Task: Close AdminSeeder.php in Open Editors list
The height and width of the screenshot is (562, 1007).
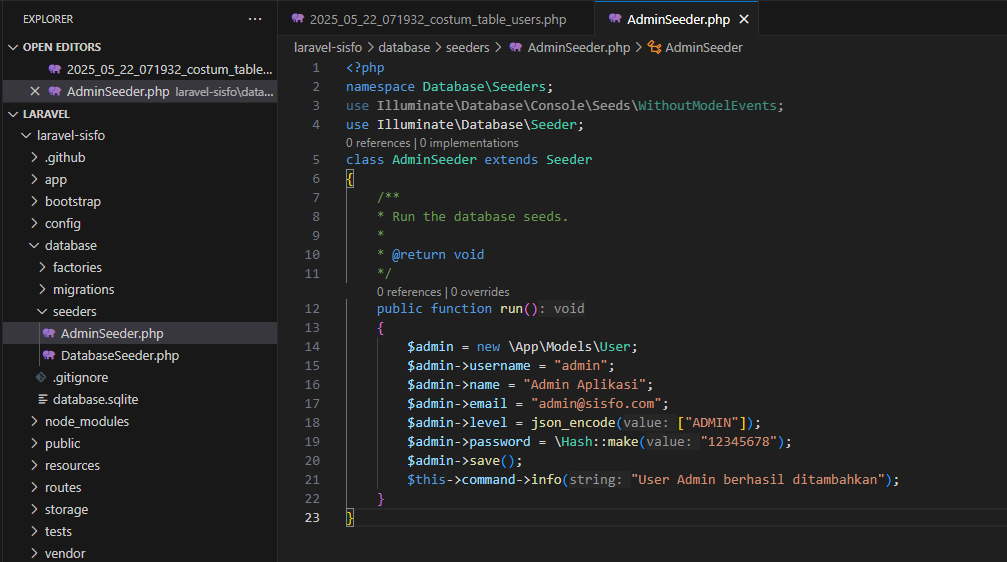Action: 36,91
